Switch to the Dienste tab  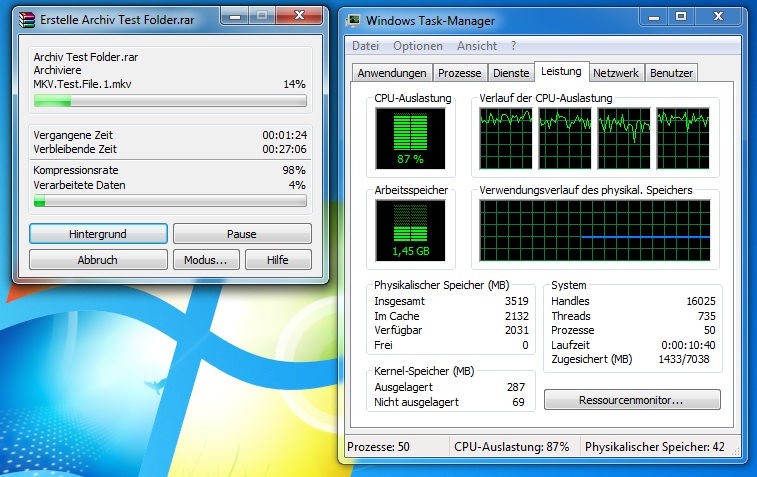[511, 73]
